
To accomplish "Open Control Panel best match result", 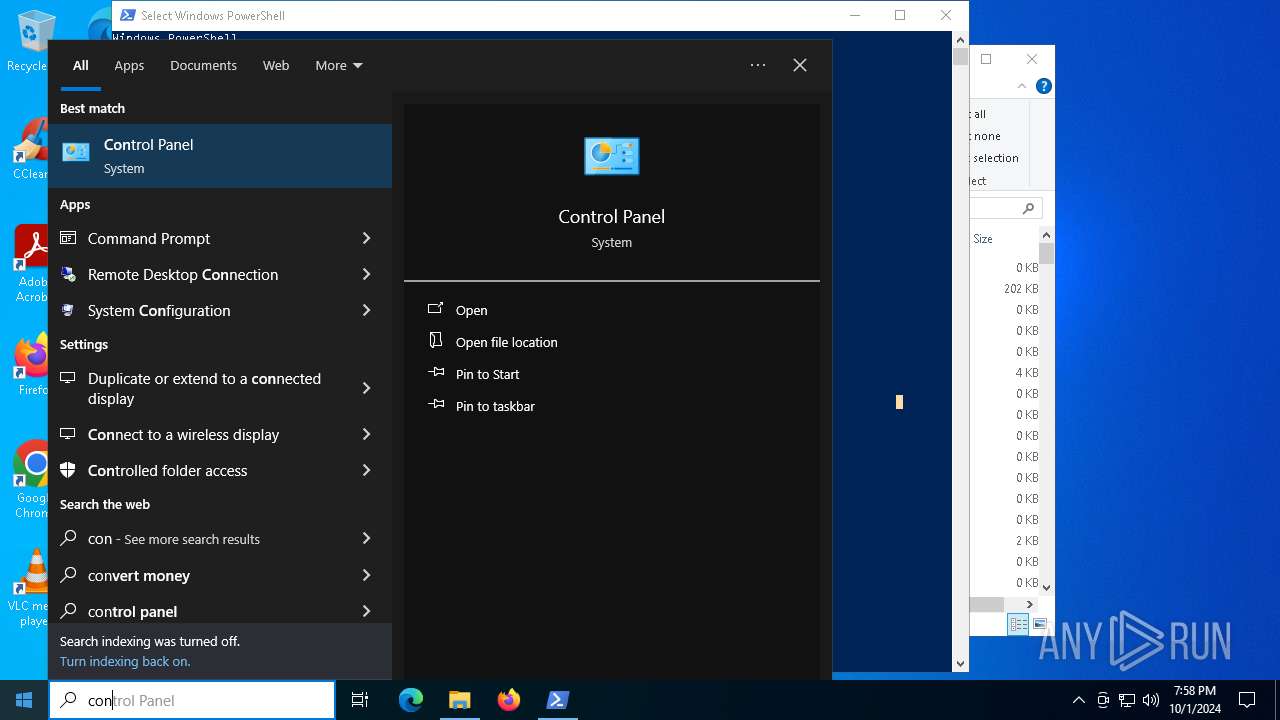I will (x=220, y=156).
